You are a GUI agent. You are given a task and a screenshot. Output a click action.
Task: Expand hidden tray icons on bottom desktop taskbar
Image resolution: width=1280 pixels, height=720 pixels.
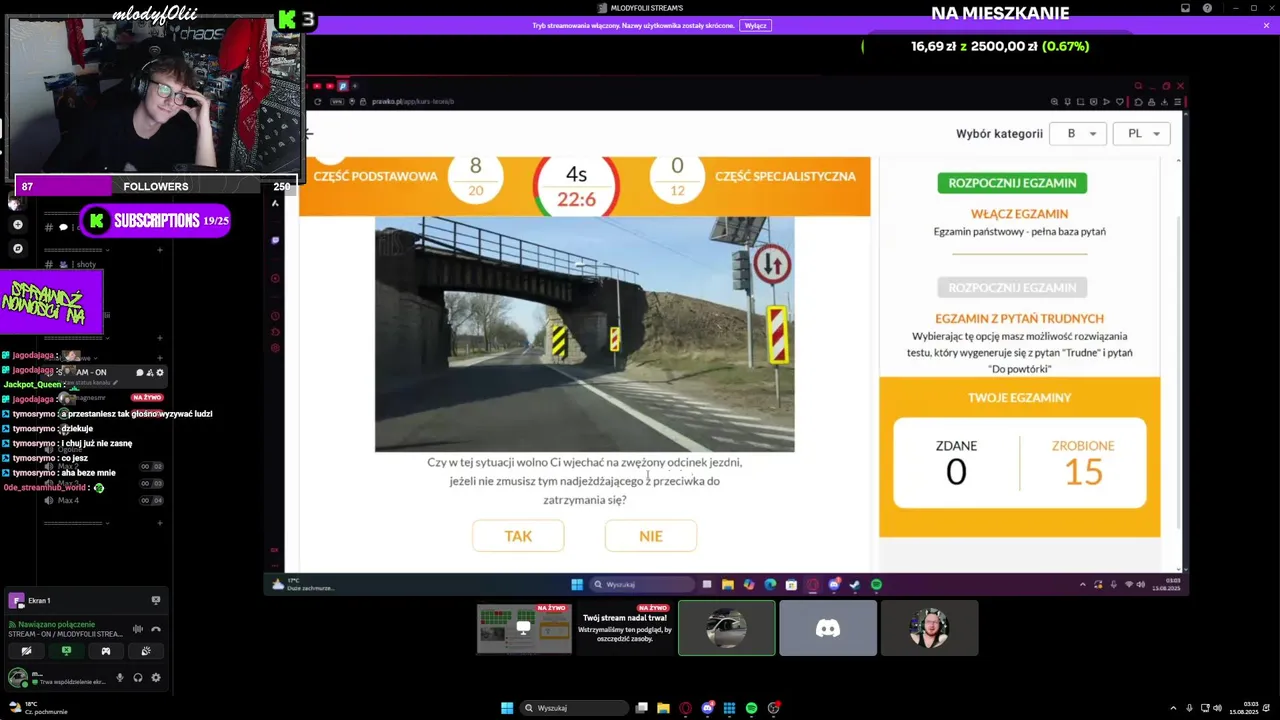(x=1175, y=708)
